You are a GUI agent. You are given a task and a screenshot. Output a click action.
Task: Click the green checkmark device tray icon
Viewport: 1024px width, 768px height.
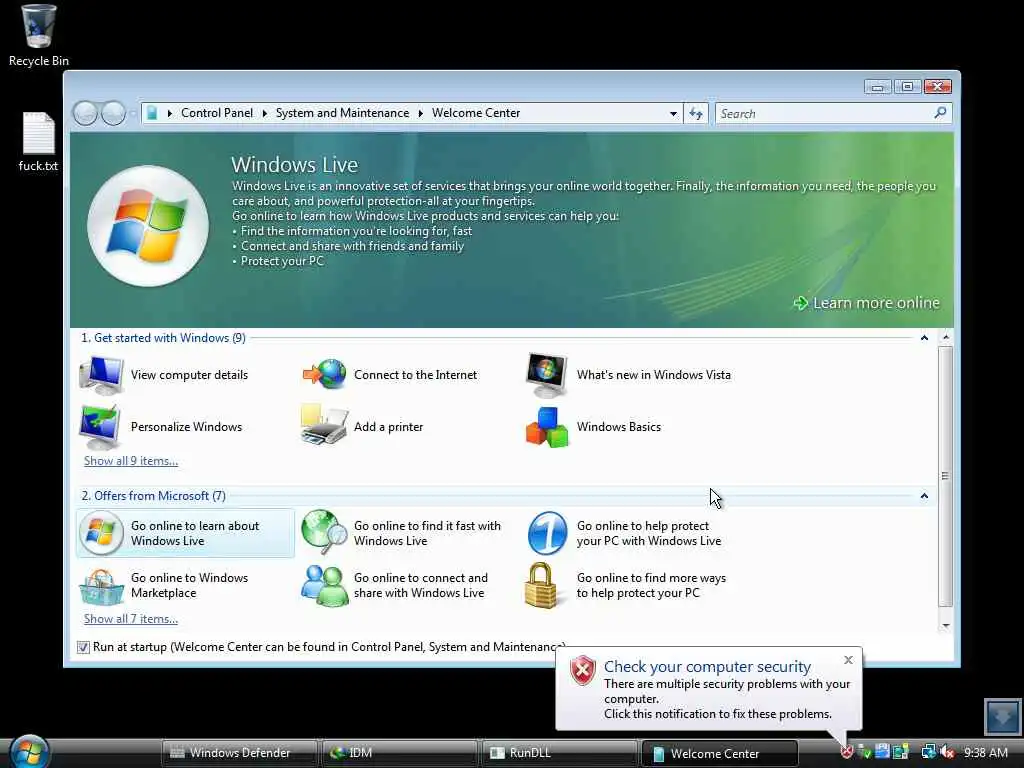coord(865,752)
